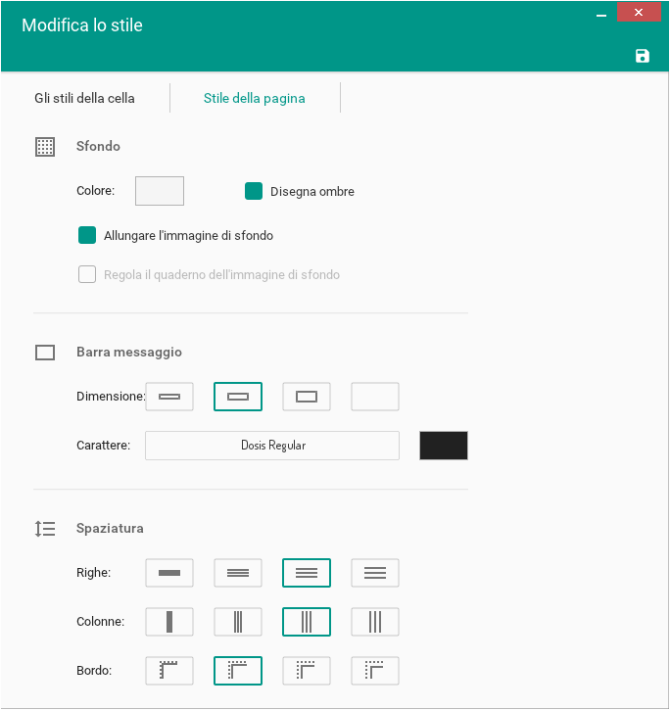
Task: Choose the widest column spacing icon
Action: pyautogui.click(x=375, y=622)
